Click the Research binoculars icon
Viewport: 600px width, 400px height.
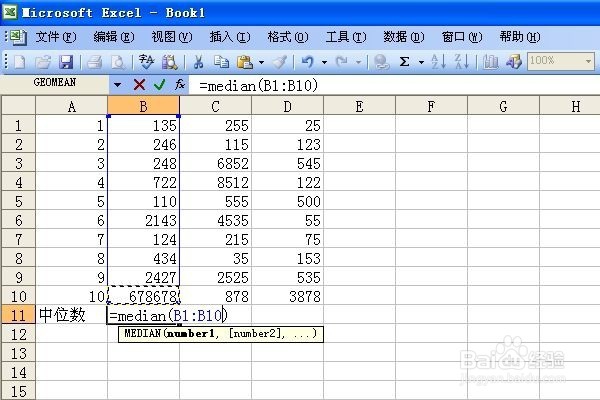170,62
